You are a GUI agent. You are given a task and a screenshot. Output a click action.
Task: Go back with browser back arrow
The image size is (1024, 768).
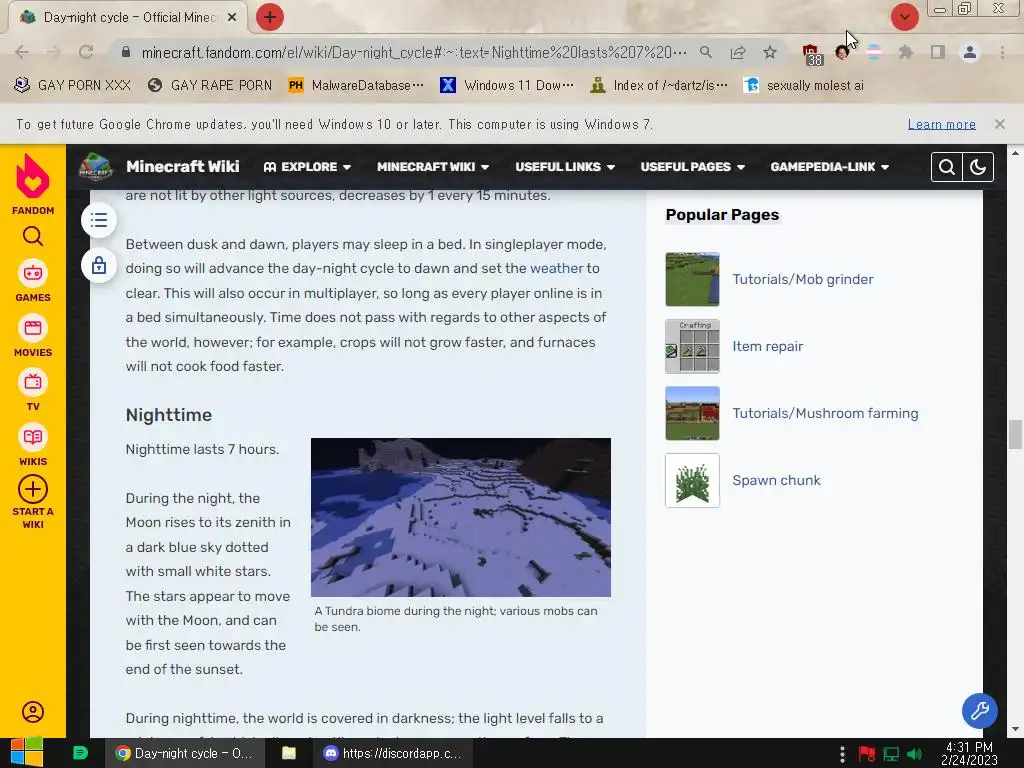tap(22, 52)
